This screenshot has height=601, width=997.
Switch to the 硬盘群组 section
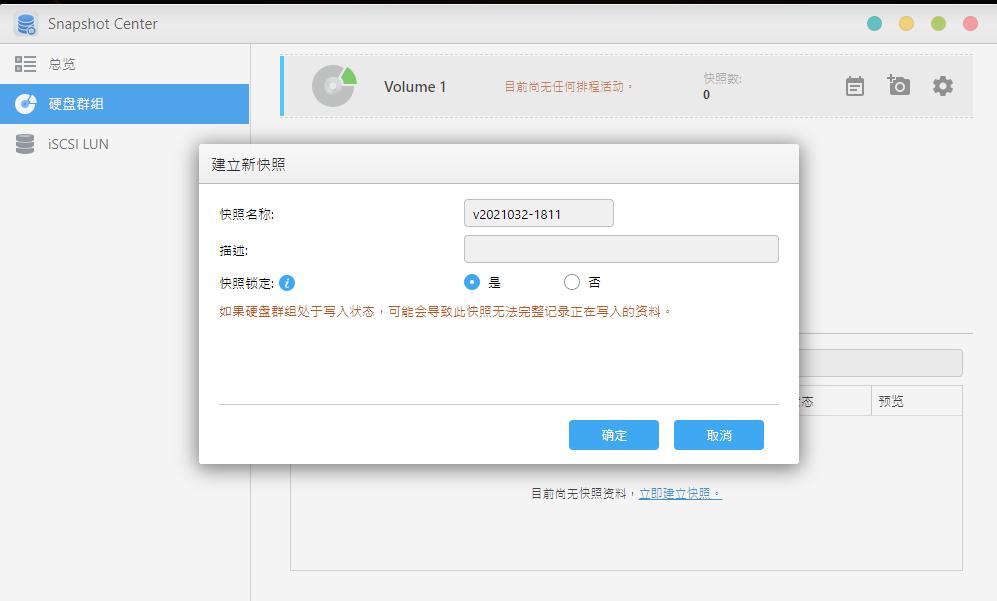click(x=70, y=103)
